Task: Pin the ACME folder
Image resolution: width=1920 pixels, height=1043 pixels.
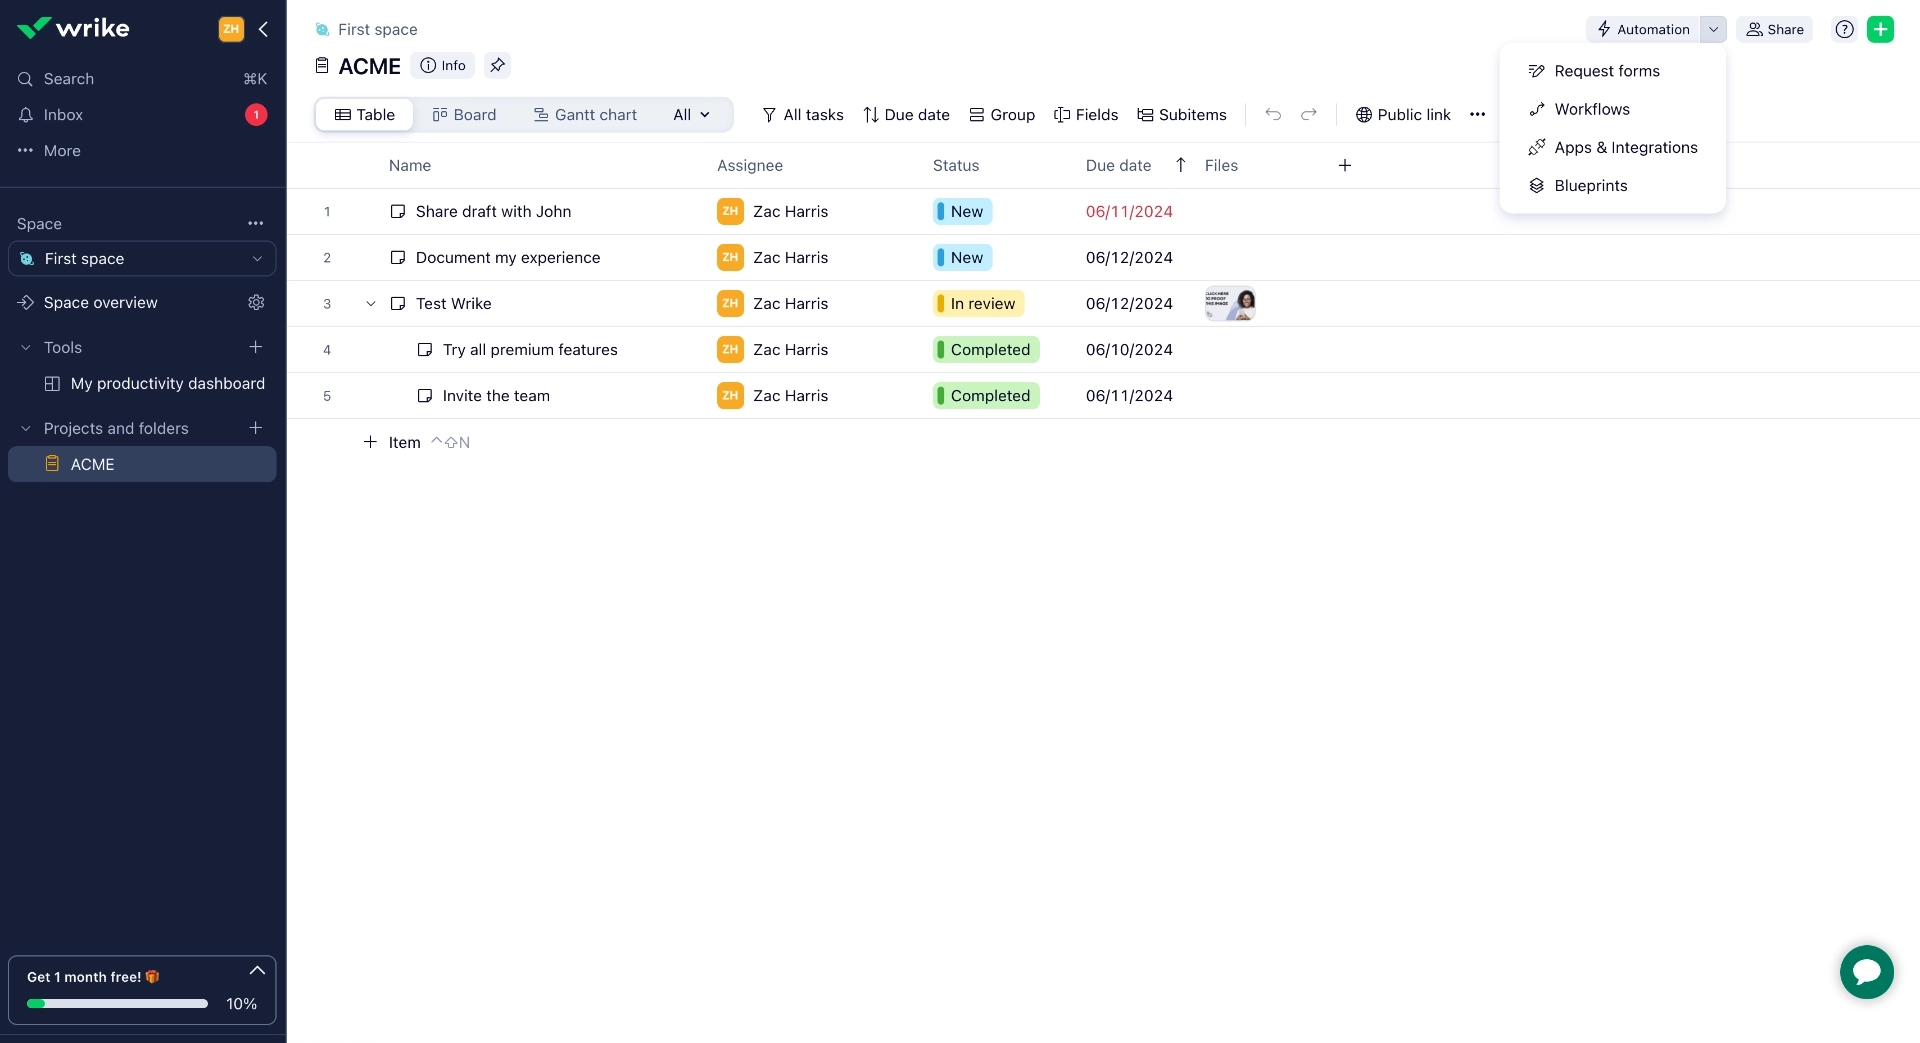Action: 498,66
